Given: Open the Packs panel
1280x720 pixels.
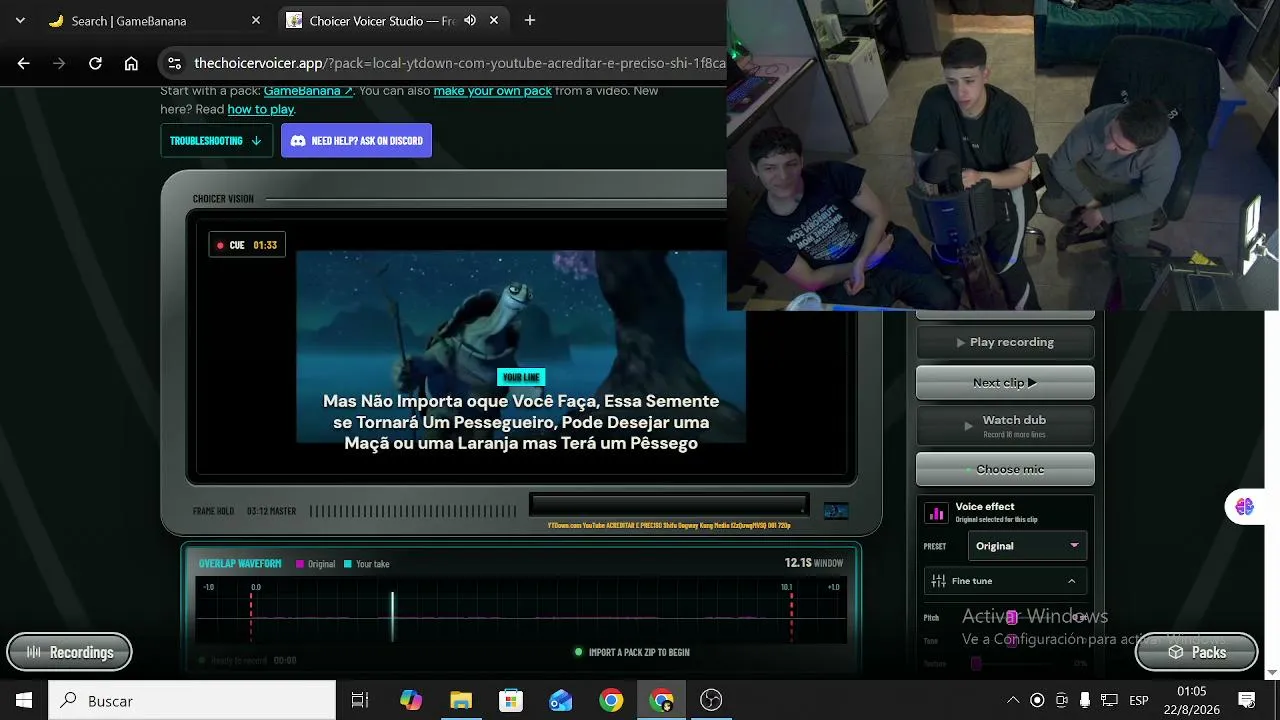Looking at the screenshot, I should tap(1197, 652).
